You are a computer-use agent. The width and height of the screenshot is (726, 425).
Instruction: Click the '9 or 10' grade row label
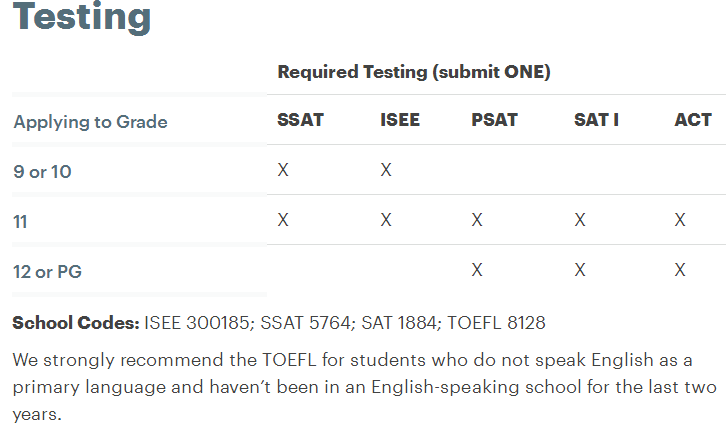pos(42,171)
